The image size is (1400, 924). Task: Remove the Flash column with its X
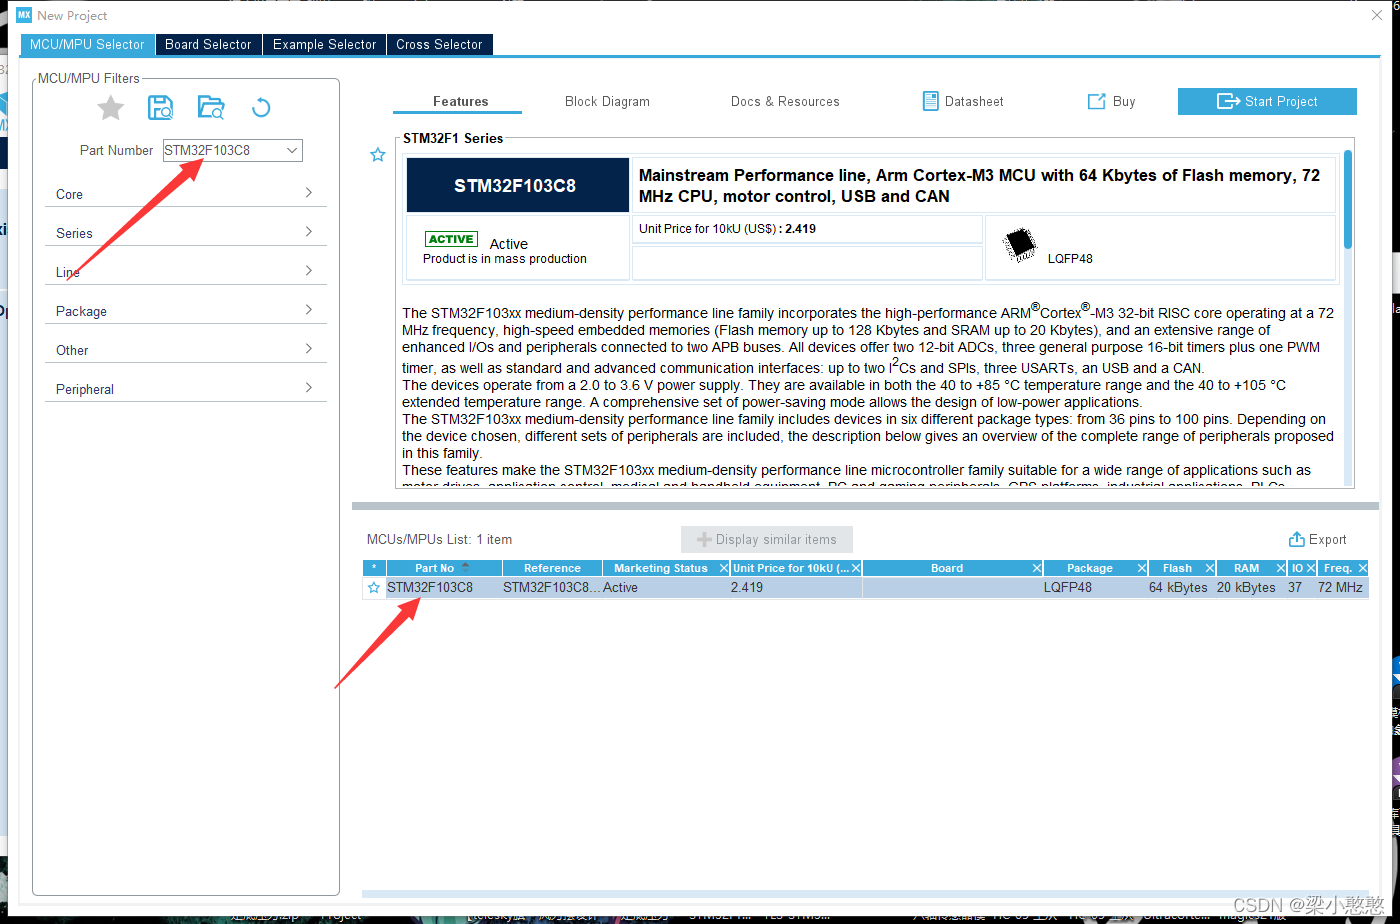pyautogui.click(x=1209, y=568)
